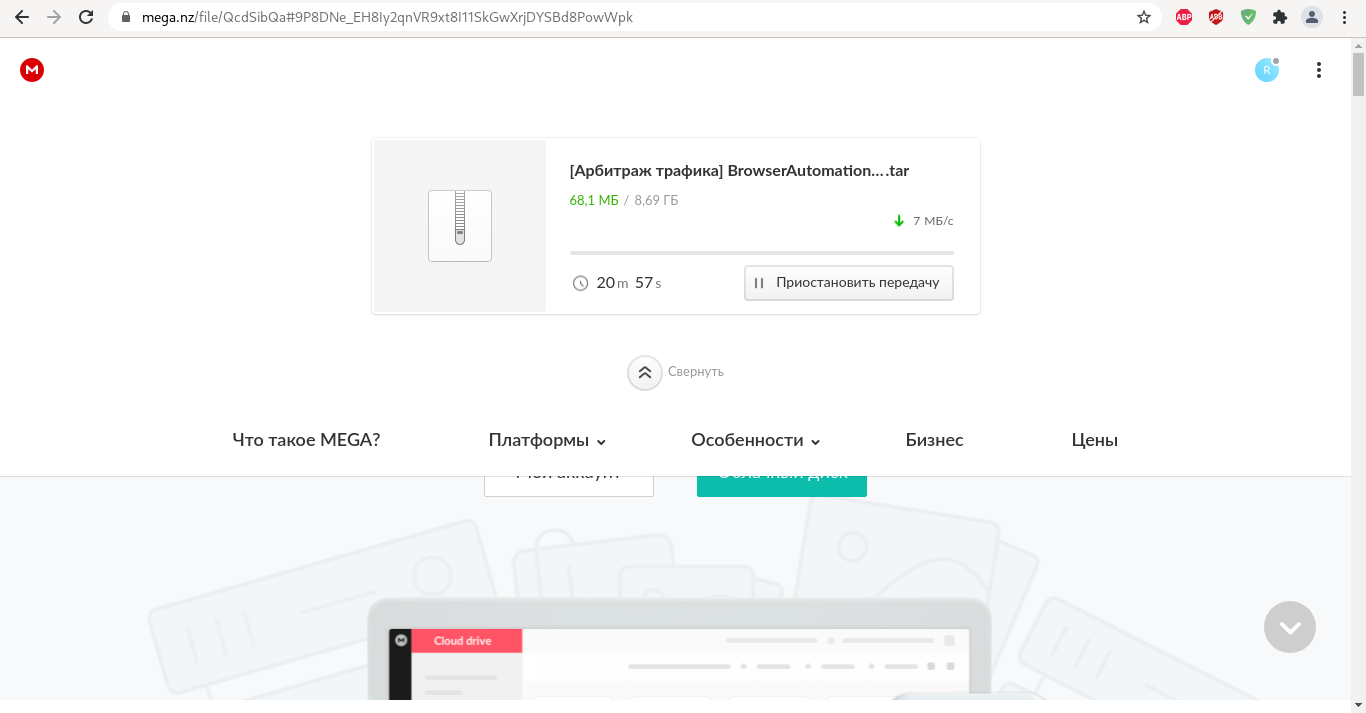Expand the Платформы dropdown menu
Viewport: 1366px width, 713px height.
coord(547,440)
